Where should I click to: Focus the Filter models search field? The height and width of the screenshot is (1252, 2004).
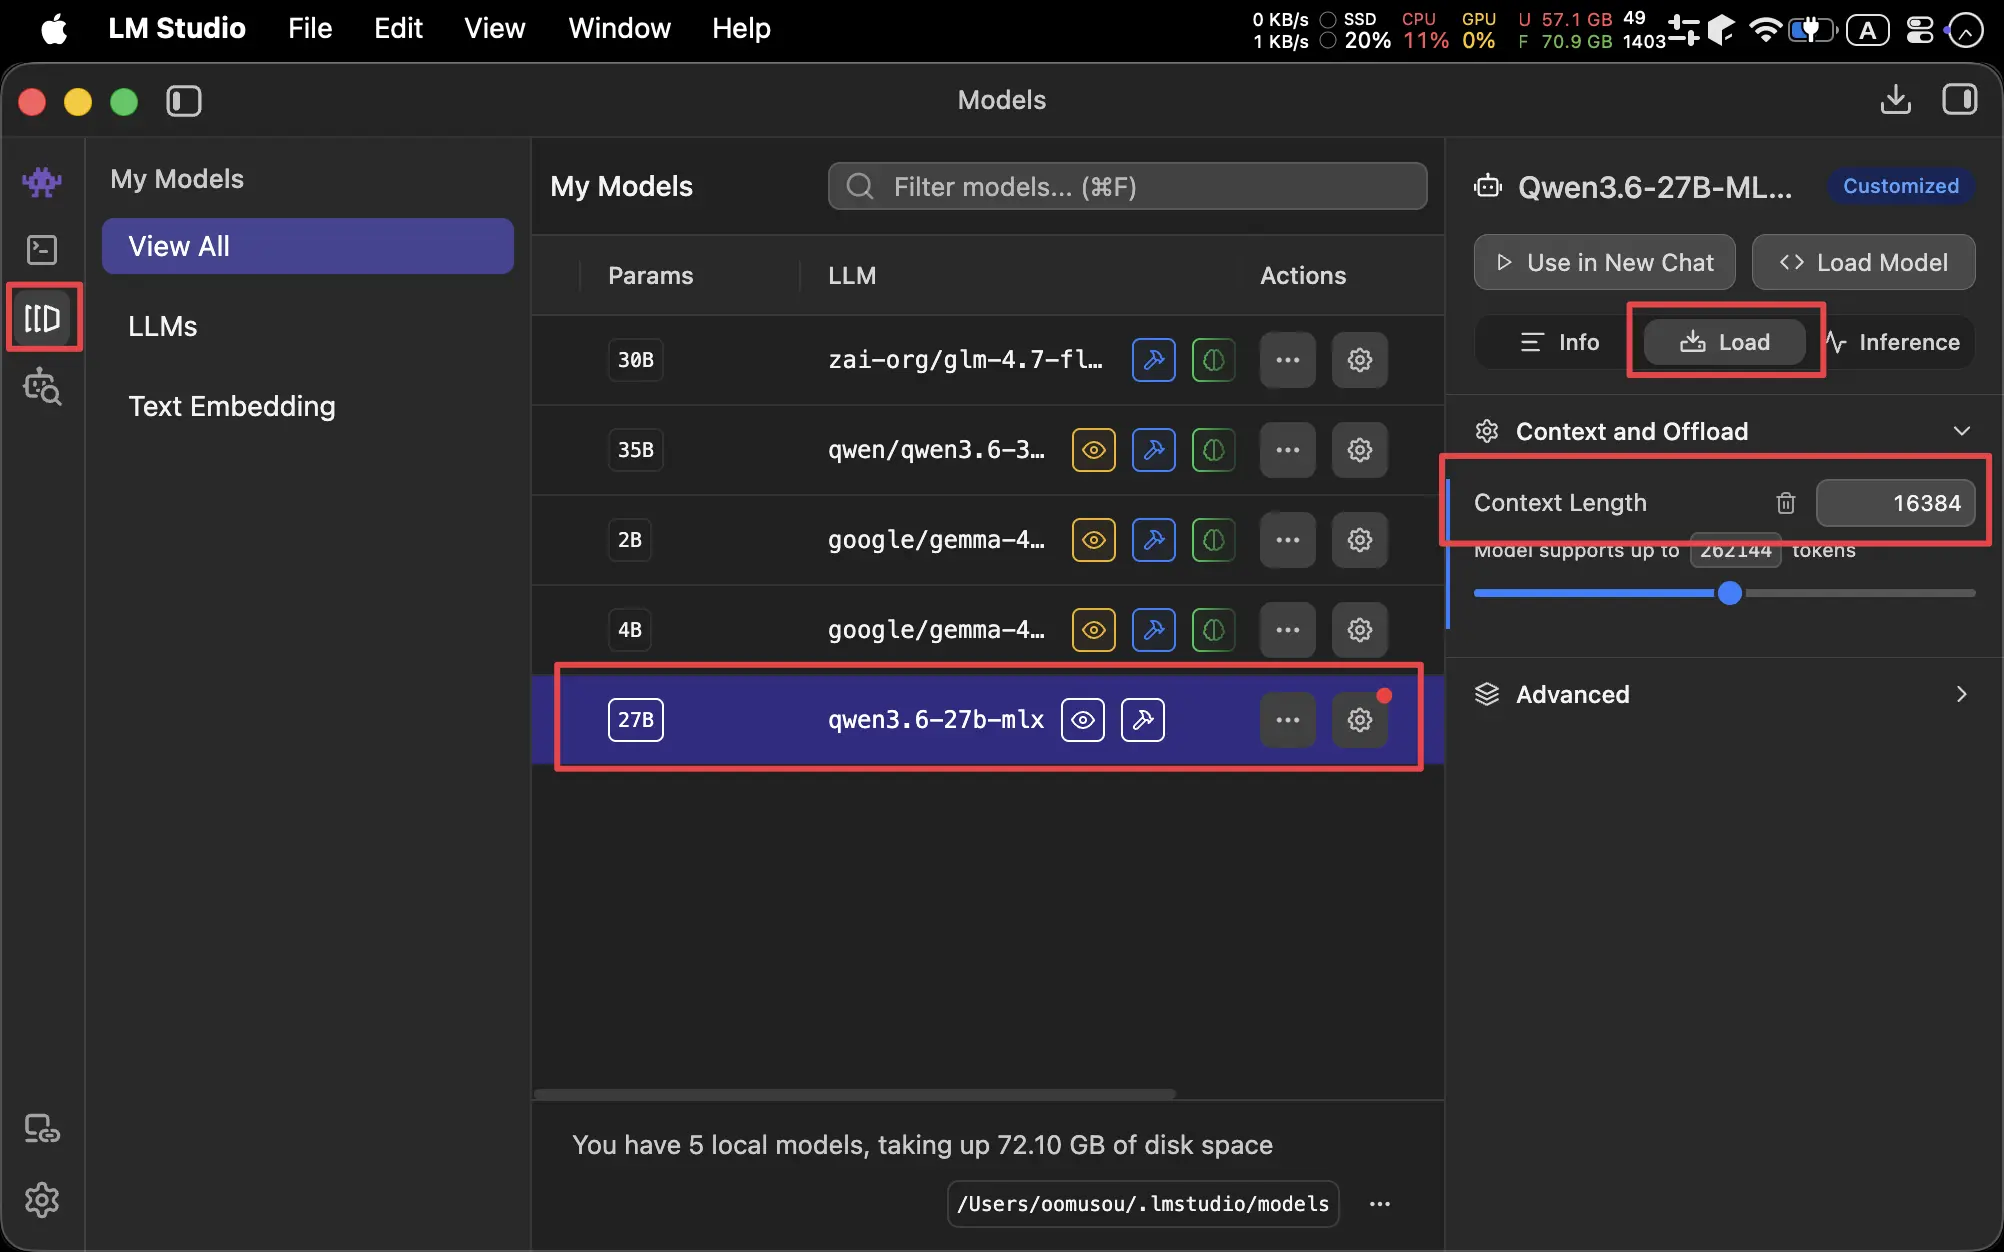(1127, 186)
